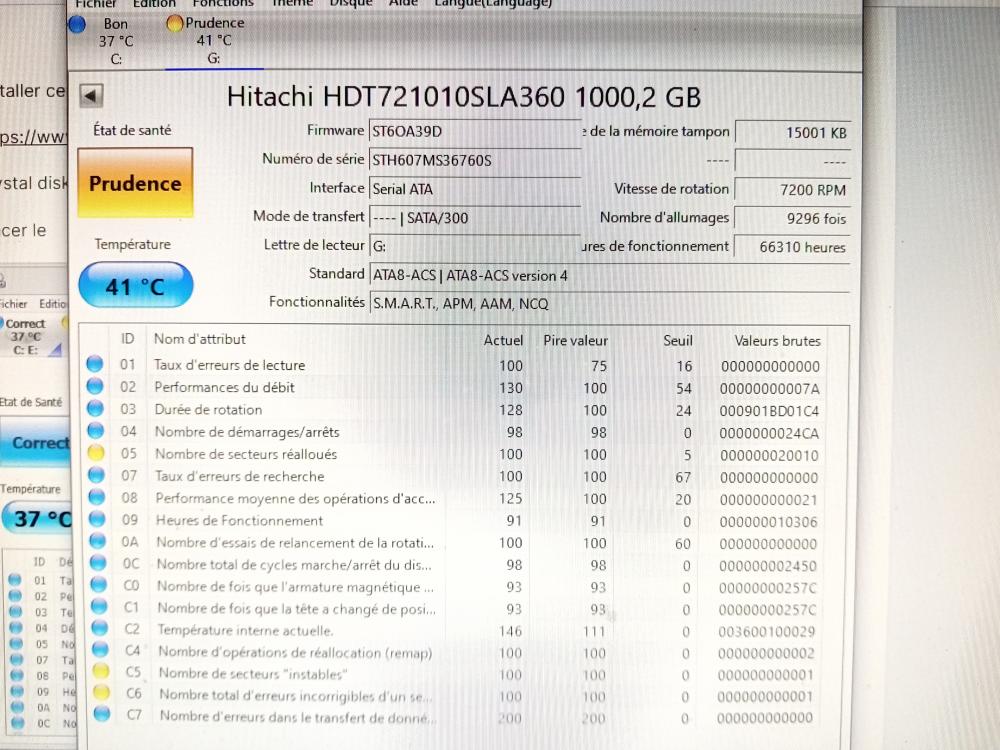Click the Standard field ATA8-ACS version 4
Viewport: 1000px width, 750px height.
[609, 276]
